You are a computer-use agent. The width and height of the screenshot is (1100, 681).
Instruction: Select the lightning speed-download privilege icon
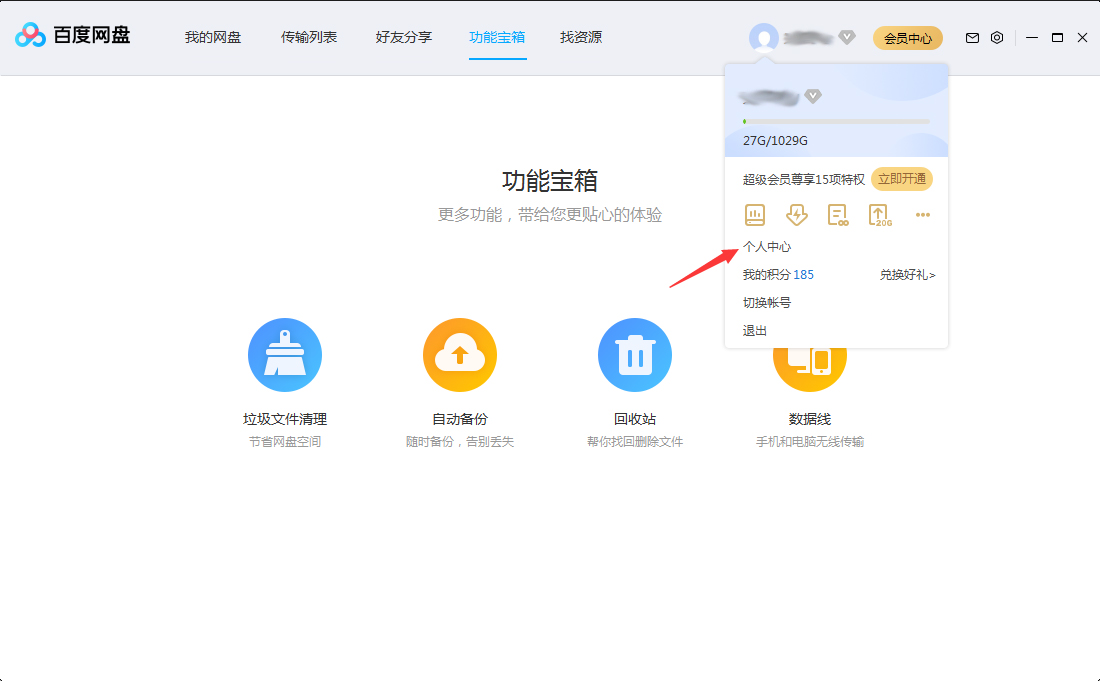pos(796,214)
